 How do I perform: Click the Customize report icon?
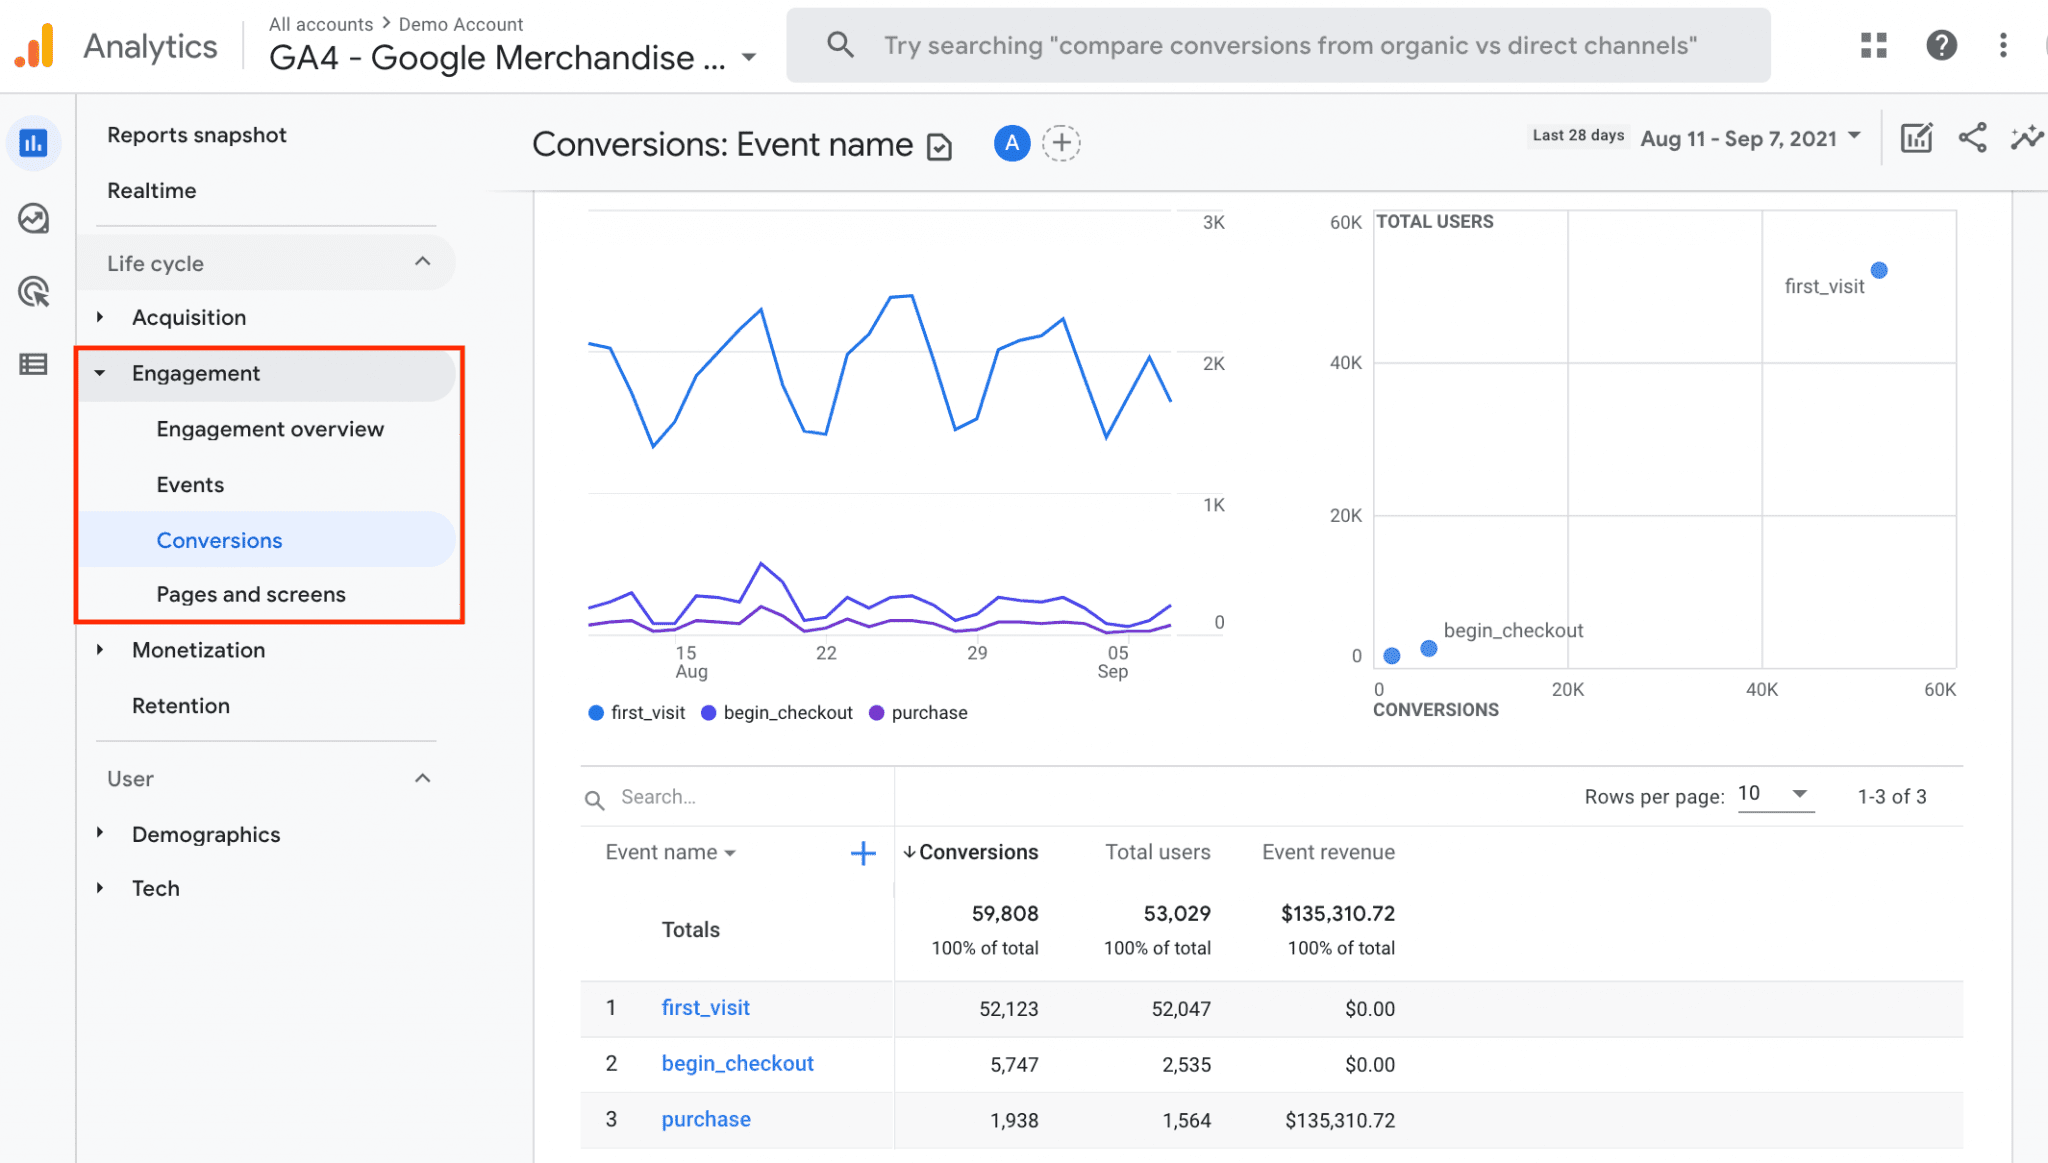click(x=1916, y=138)
